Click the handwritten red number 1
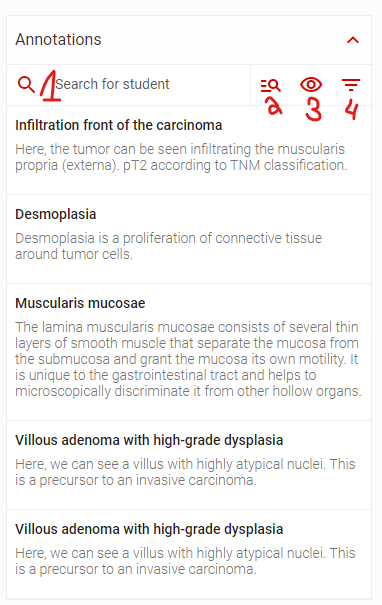Image resolution: width=382 pixels, height=605 pixels. pyautogui.click(x=50, y=86)
